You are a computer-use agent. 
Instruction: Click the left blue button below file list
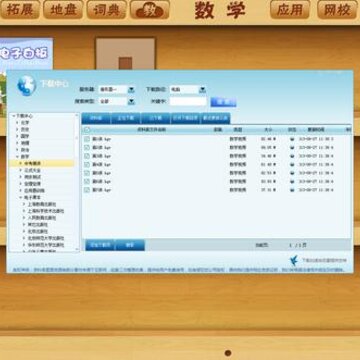(100, 245)
